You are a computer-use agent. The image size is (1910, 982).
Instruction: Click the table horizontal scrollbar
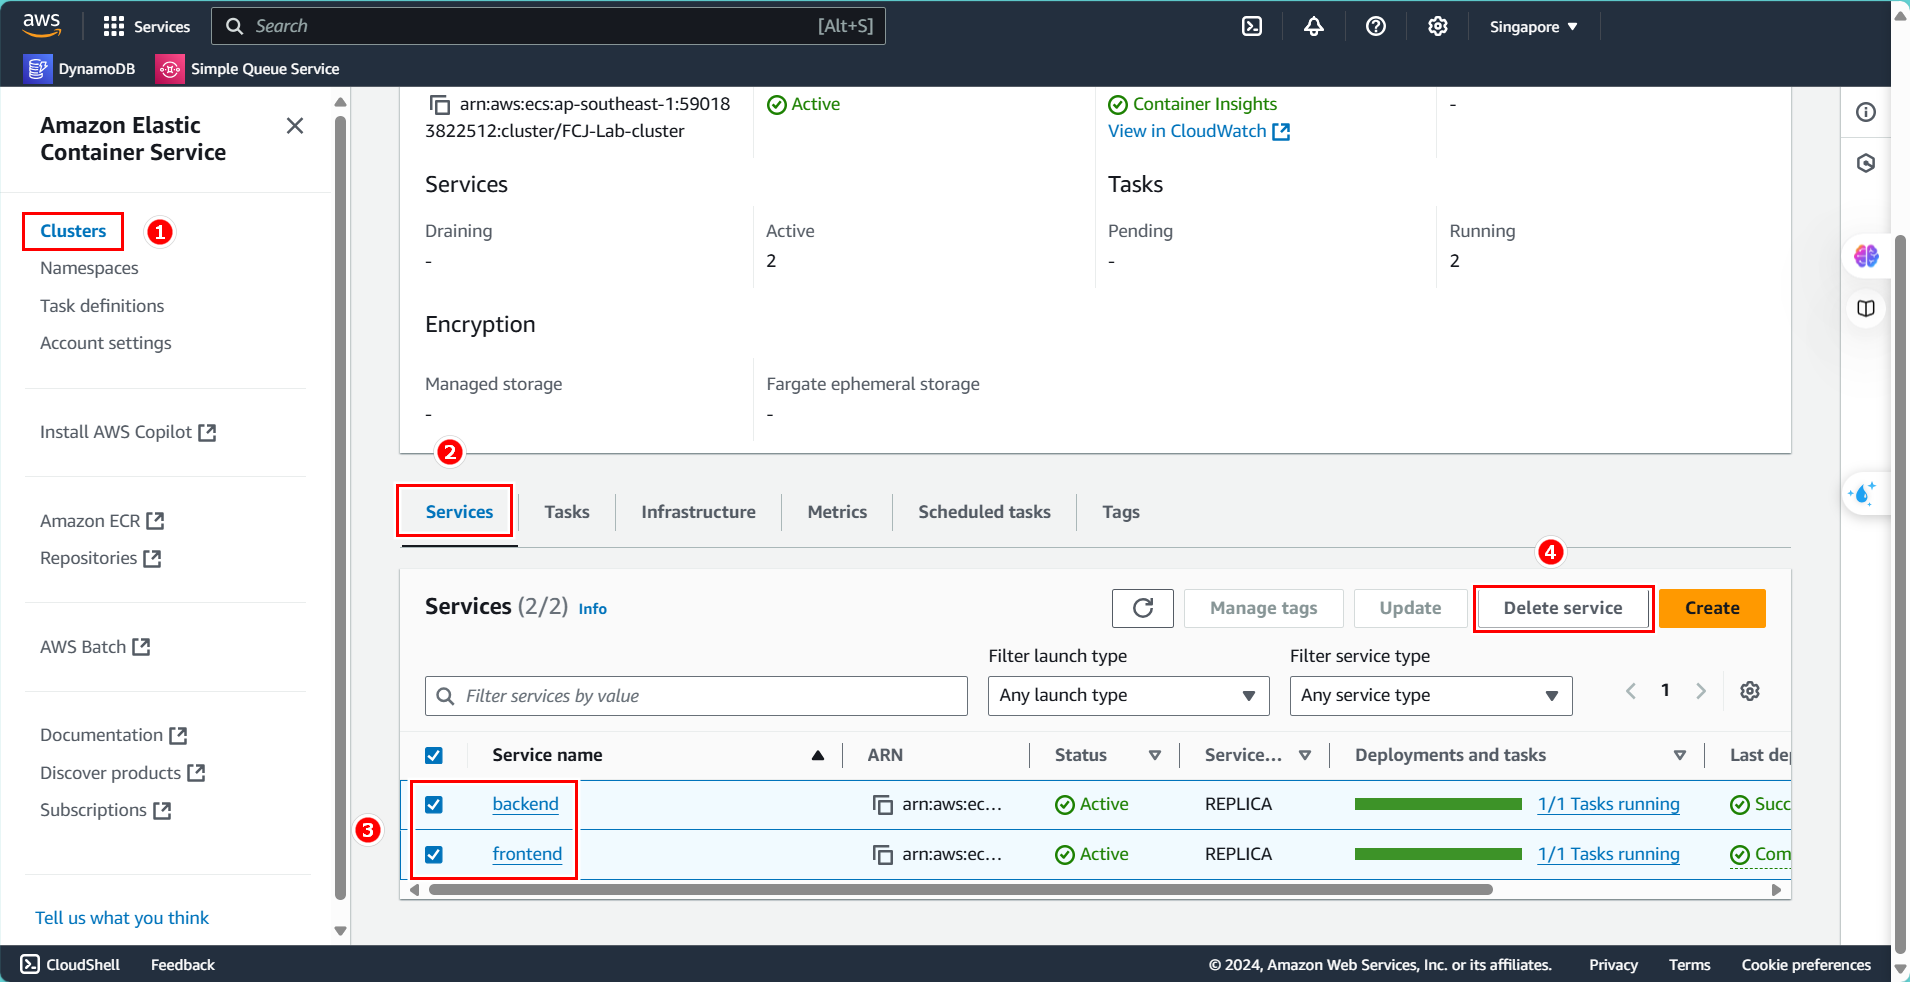click(960, 890)
